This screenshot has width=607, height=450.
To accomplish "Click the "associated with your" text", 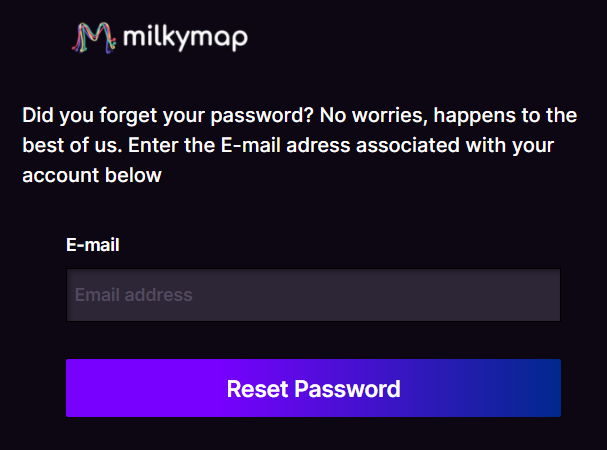I will (455, 146).
